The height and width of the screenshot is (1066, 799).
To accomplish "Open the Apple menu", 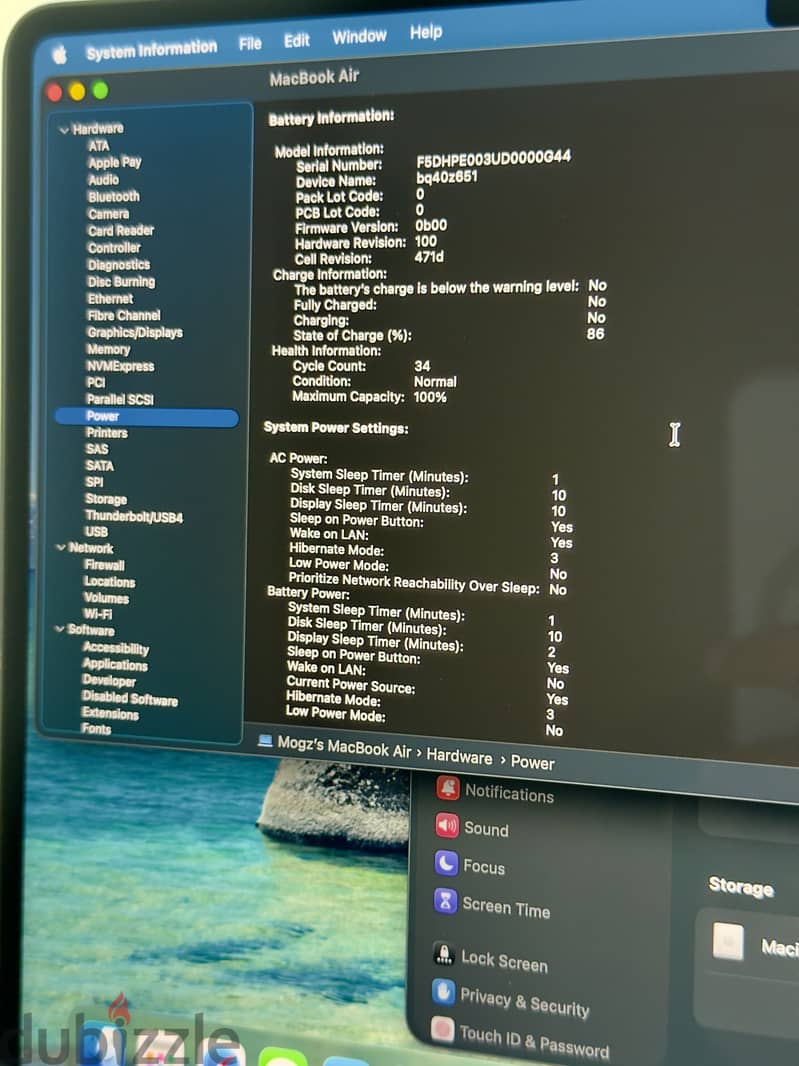I will 60,55.
